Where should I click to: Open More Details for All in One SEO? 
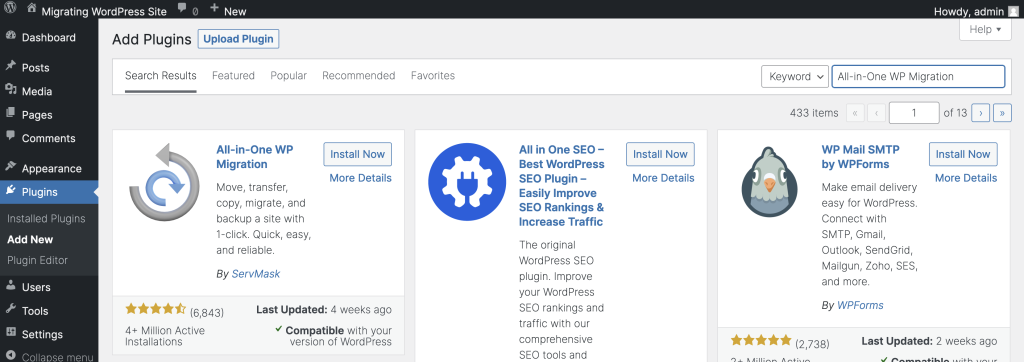(664, 178)
